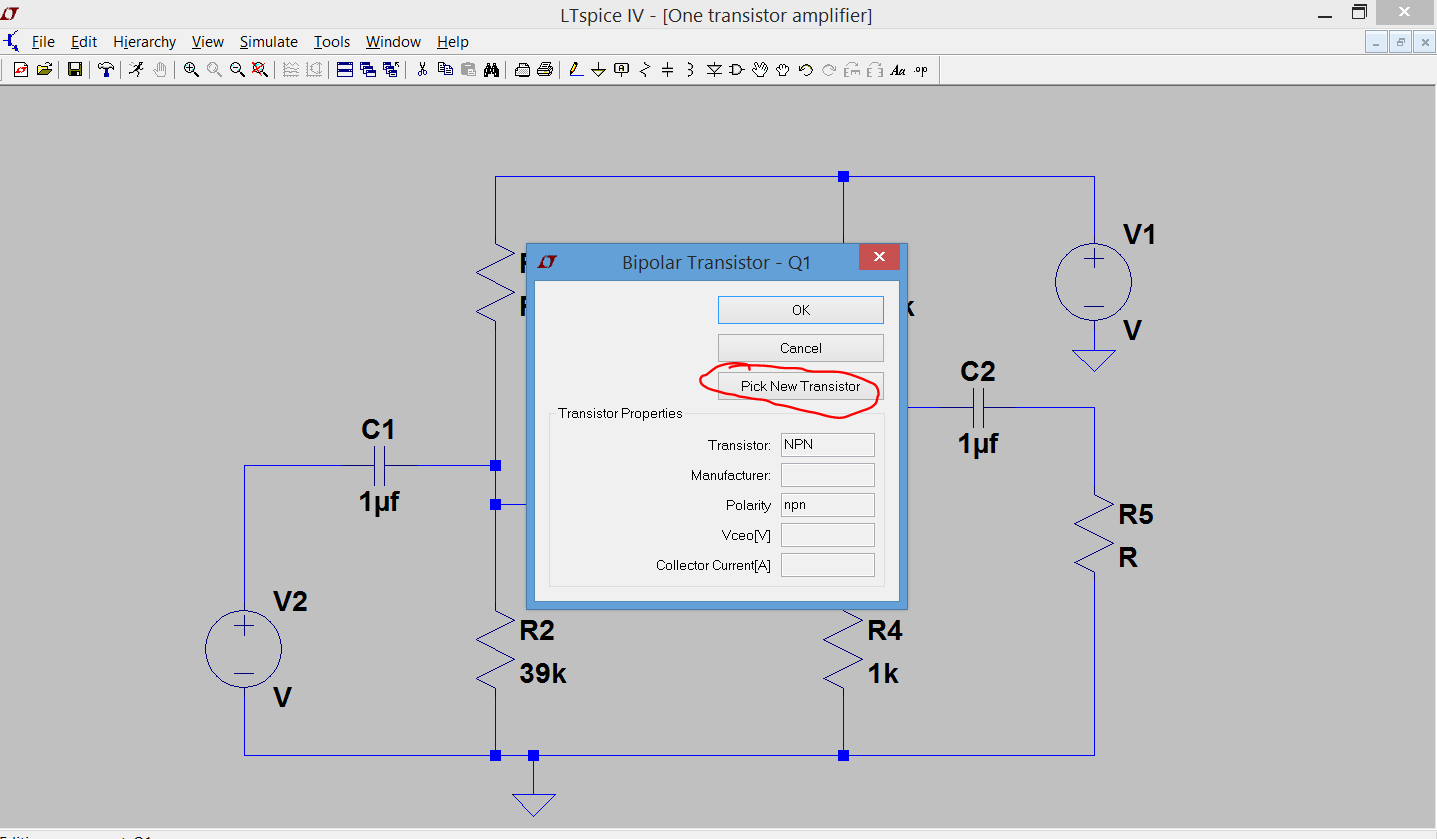Select the Rotate component icon
This screenshot has width=1437, height=839.
coord(852,70)
